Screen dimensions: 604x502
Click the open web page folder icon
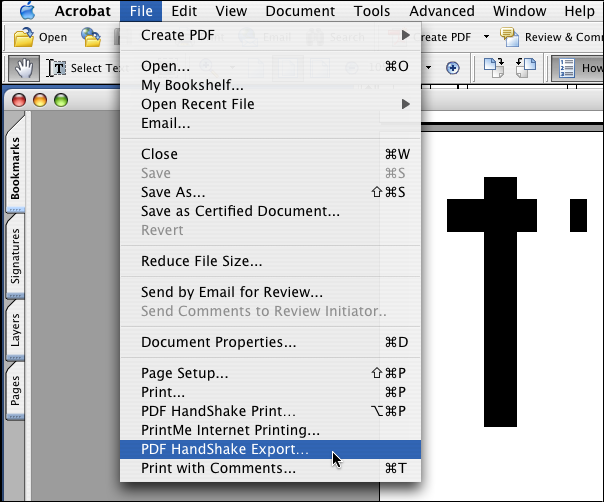[91, 37]
